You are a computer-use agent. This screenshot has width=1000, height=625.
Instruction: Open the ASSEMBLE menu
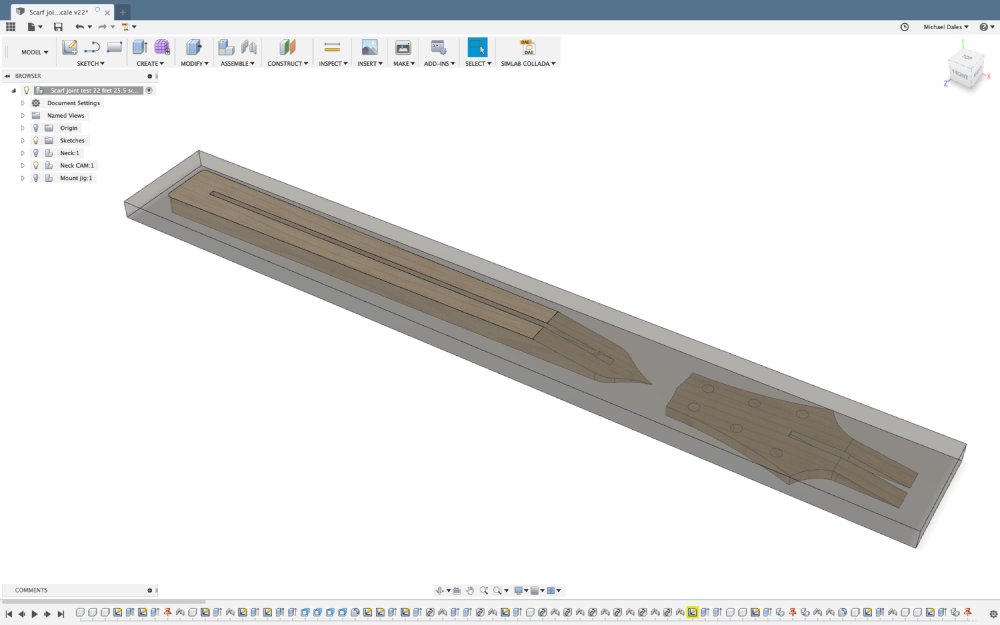pyautogui.click(x=237, y=64)
